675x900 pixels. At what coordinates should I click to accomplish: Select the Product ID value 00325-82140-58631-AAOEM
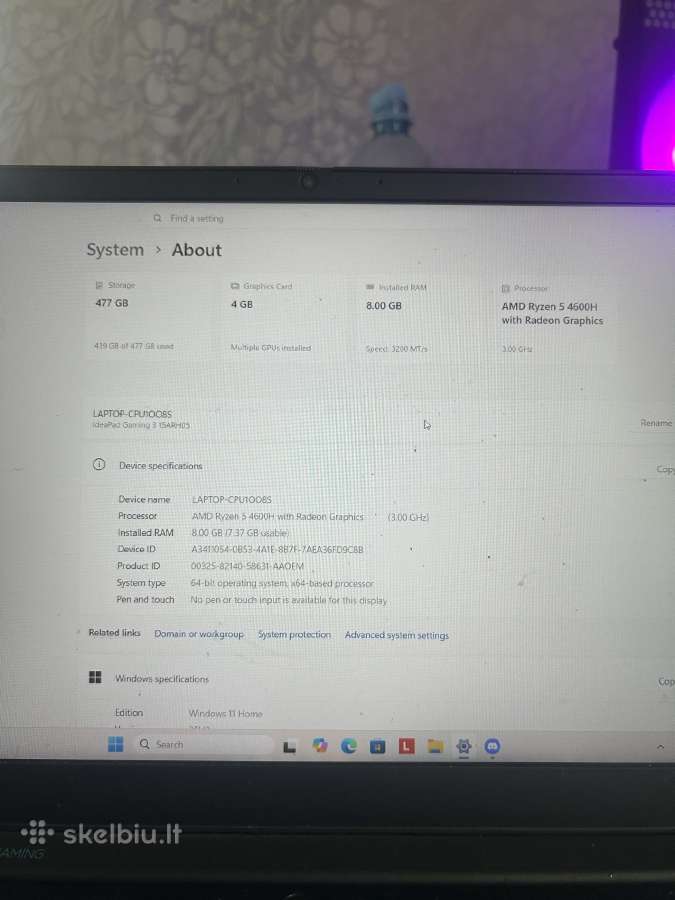(x=247, y=566)
